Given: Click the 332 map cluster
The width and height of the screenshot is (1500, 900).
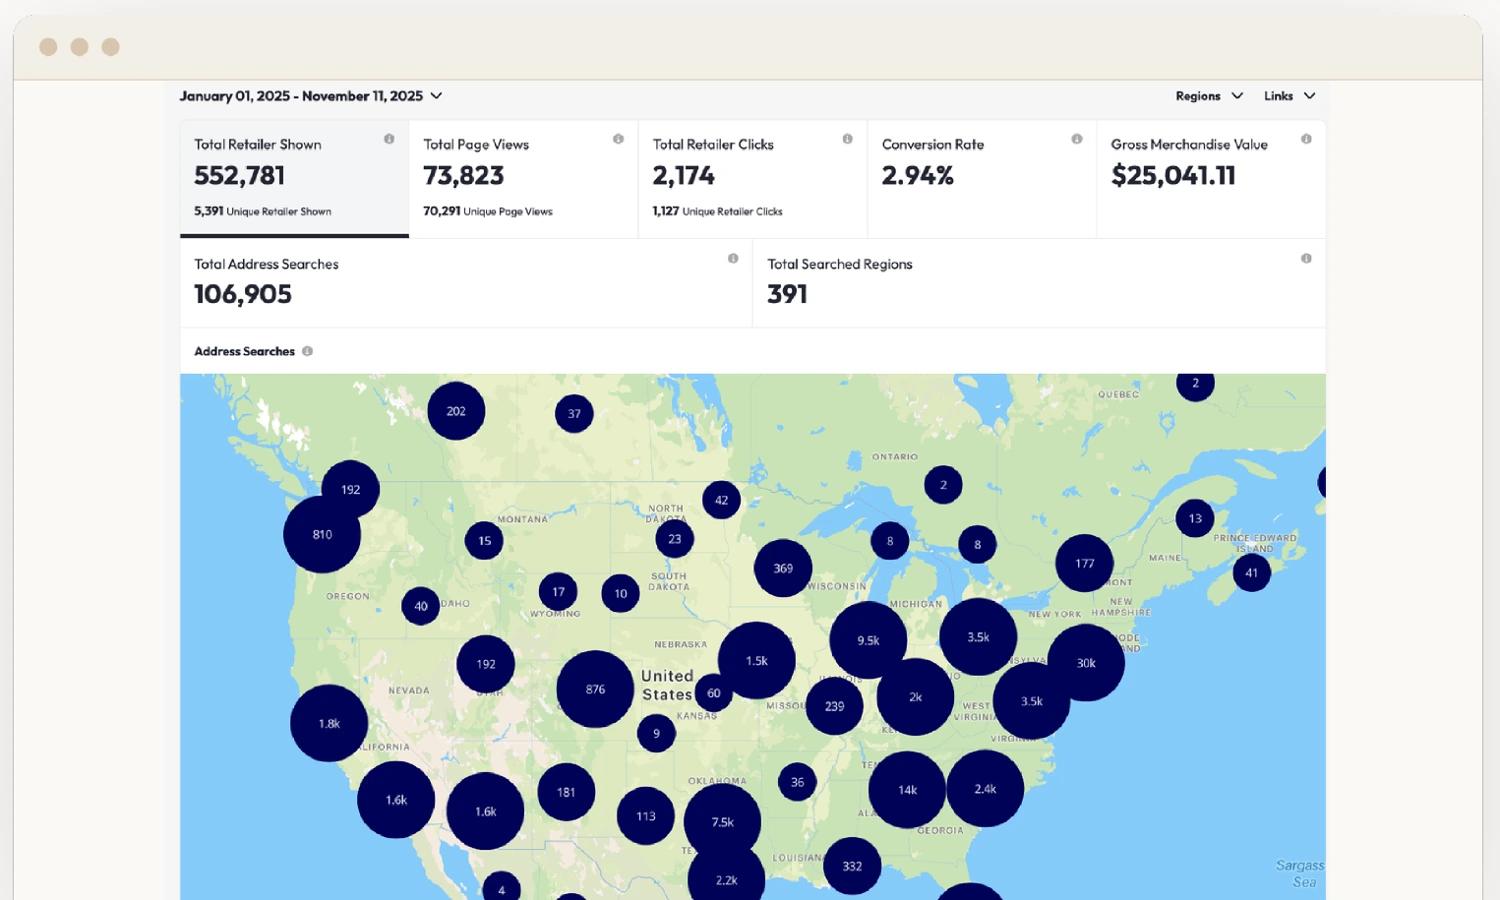Looking at the screenshot, I should pos(852,866).
